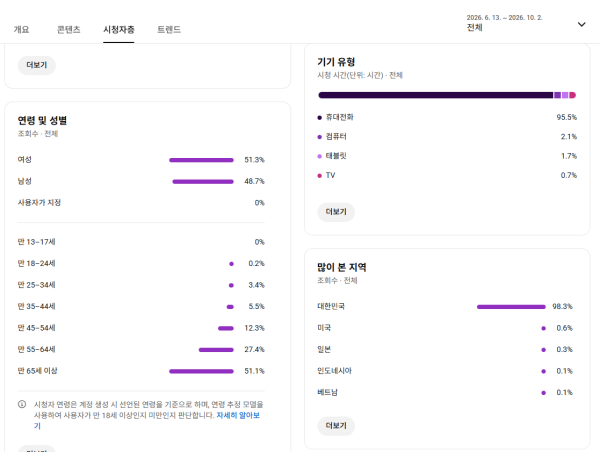This screenshot has height=452, width=600.
Task: Click the 휴대전화 dark legend dot
Action: (x=320, y=117)
